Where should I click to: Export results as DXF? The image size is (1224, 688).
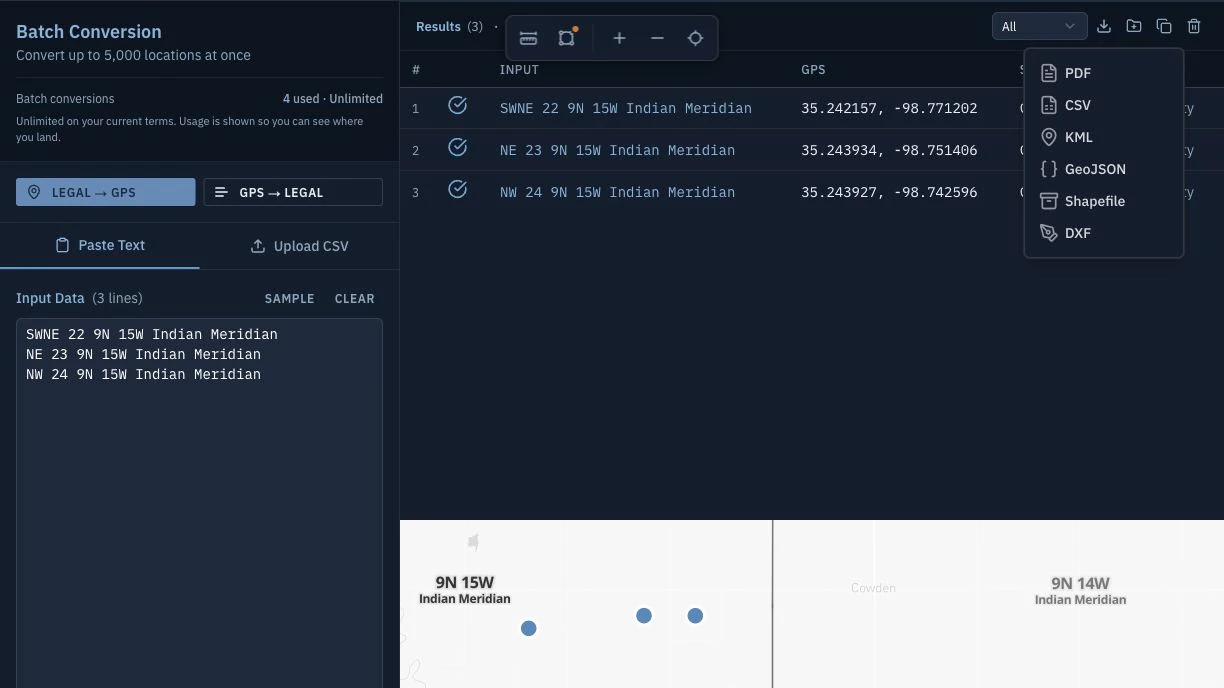tap(1104, 233)
